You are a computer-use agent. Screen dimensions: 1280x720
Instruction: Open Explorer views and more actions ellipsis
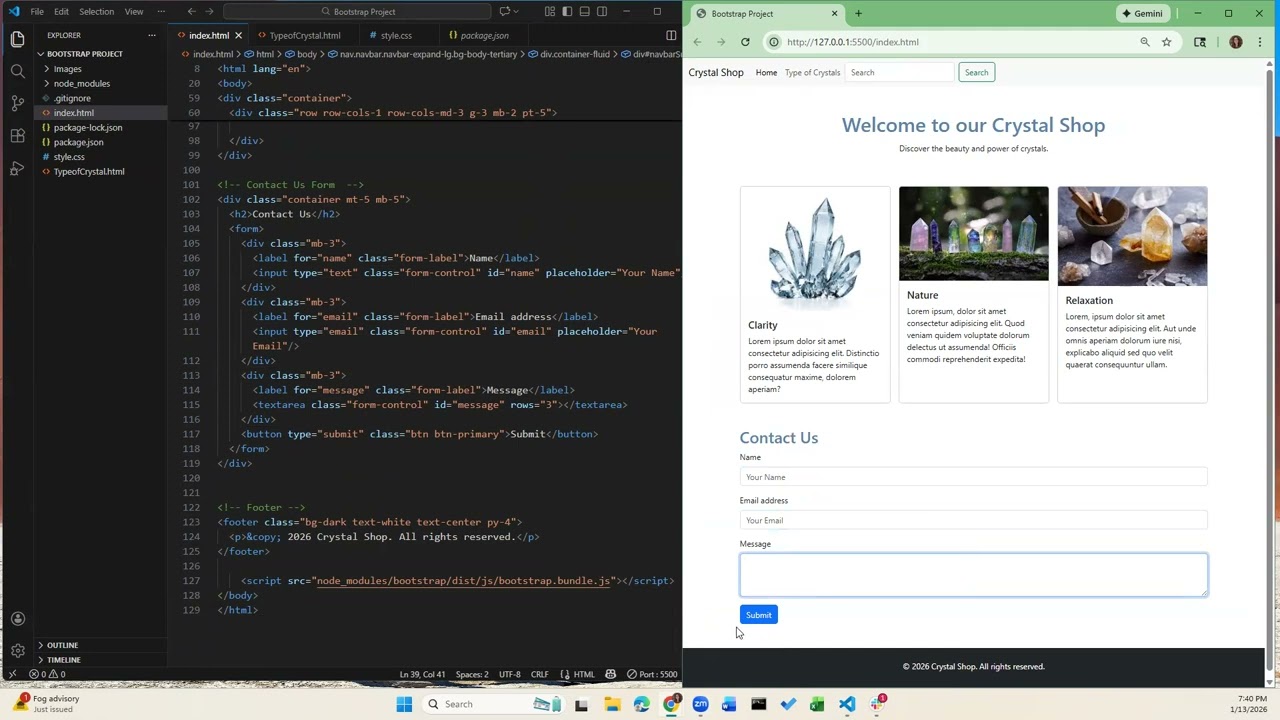point(152,35)
